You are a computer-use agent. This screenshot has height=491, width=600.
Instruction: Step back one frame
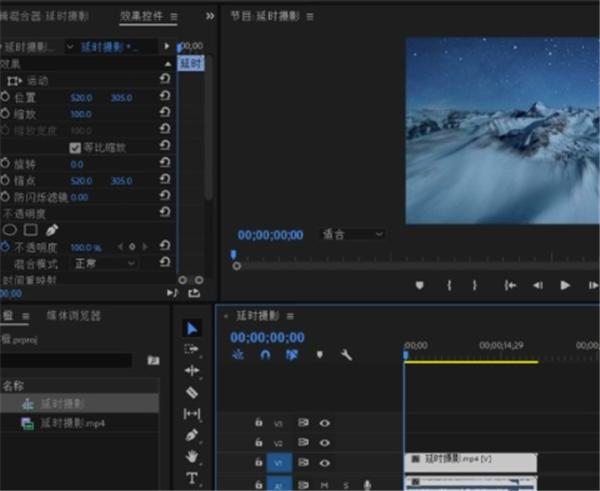[x=538, y=285]
